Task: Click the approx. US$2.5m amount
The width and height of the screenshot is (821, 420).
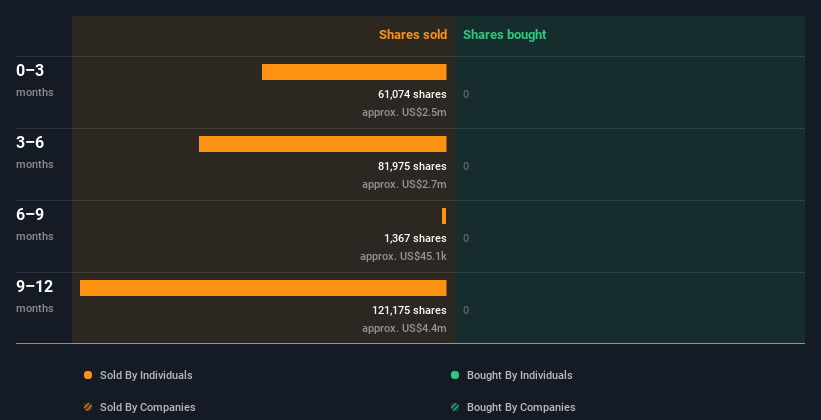Action: point(404,112)
